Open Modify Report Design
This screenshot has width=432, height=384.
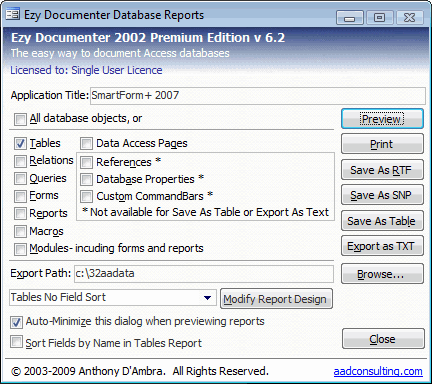[x=276, y=299]
